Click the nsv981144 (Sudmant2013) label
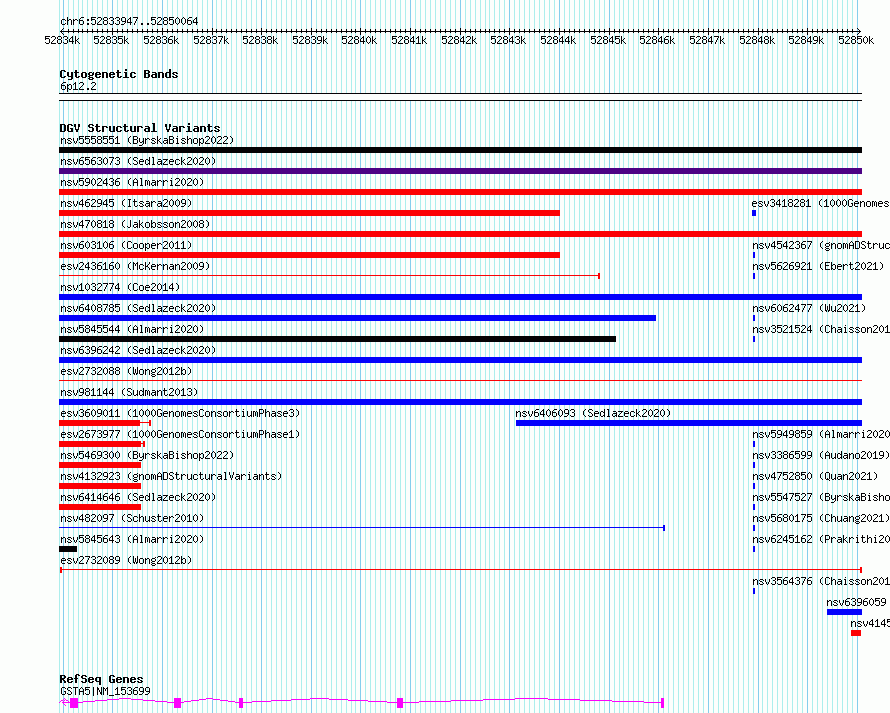Image resolution: width=890 pixels, height=713 pixels. coord(129,392)
